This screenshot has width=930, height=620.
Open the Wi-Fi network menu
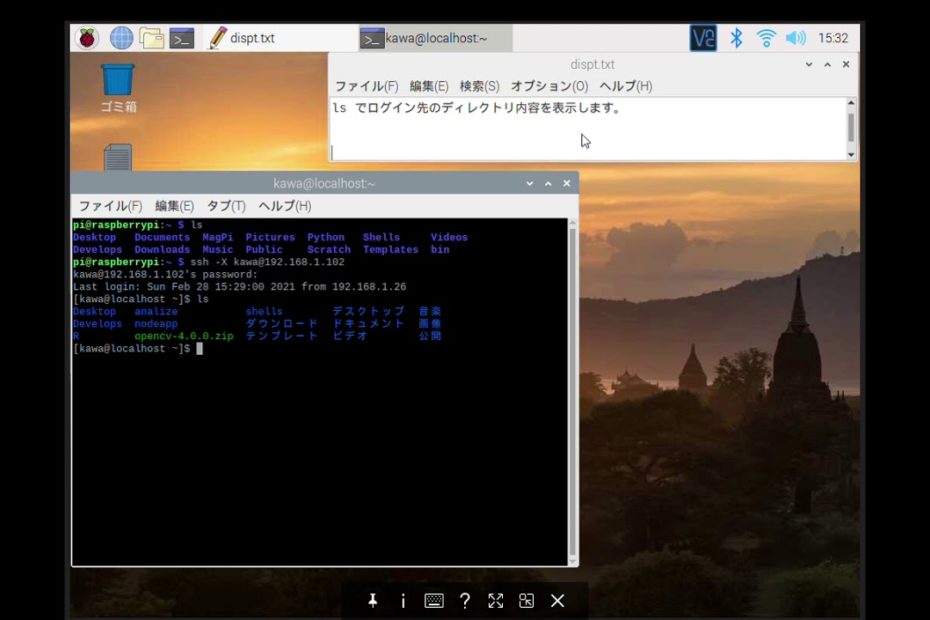click(x=766, y=38)
